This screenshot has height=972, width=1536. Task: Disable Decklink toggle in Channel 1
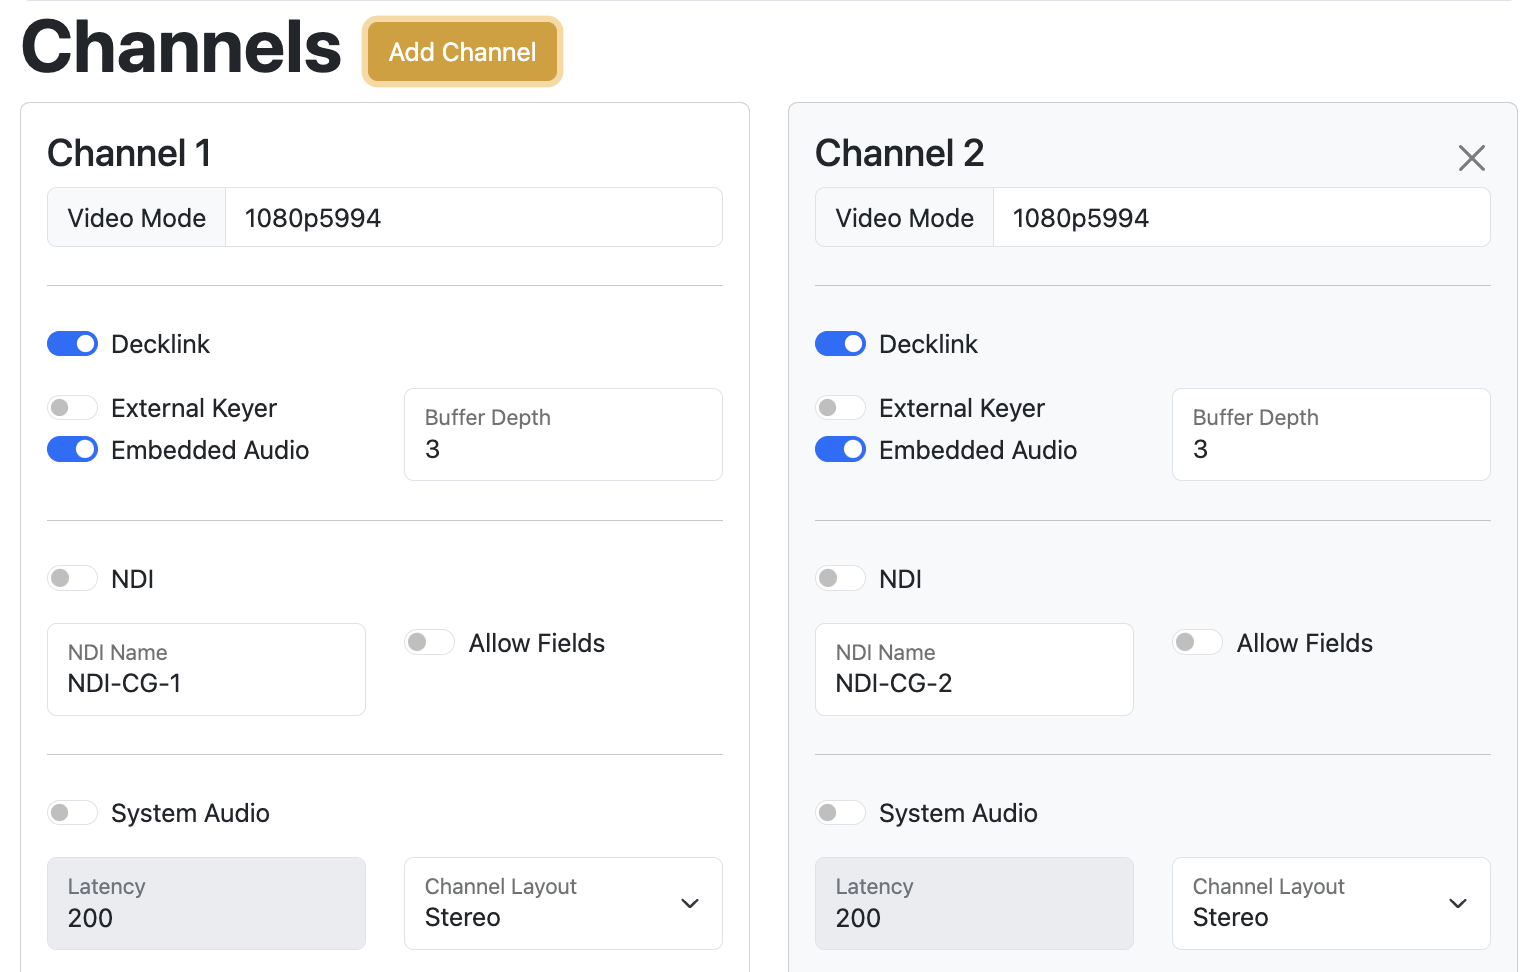(73, 344)
